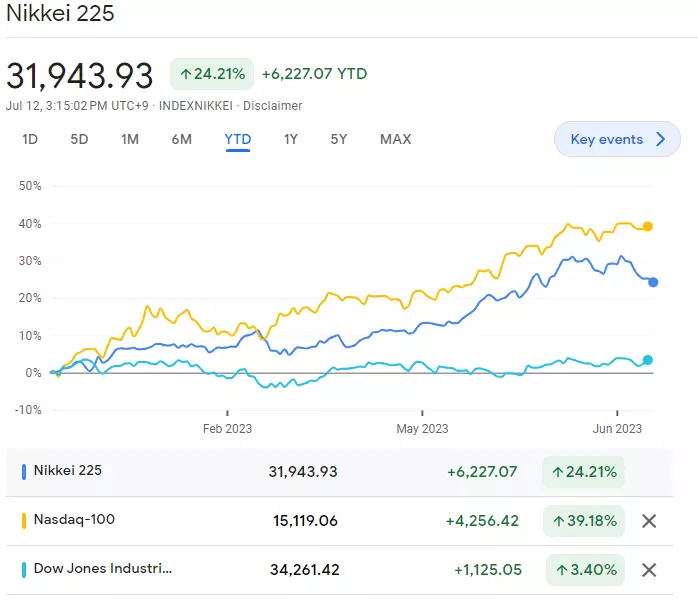
Task: Click the 31,943.93 headline price
Action: tap(80, 76)
